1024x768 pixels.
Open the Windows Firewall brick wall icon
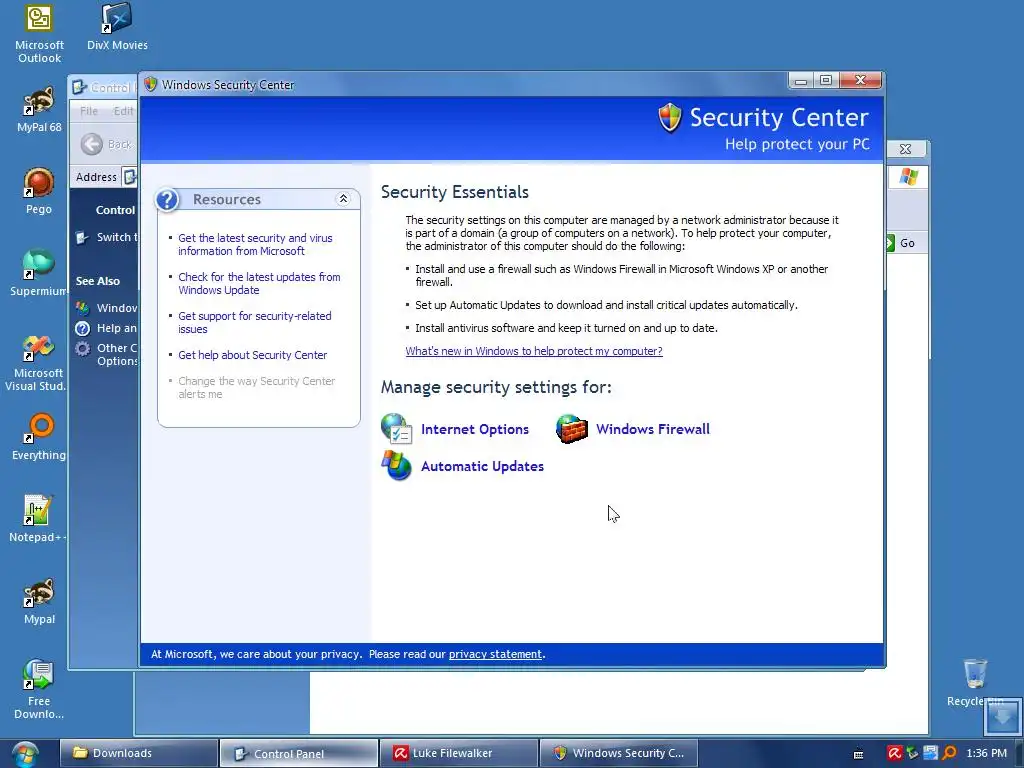click(571, 429)
